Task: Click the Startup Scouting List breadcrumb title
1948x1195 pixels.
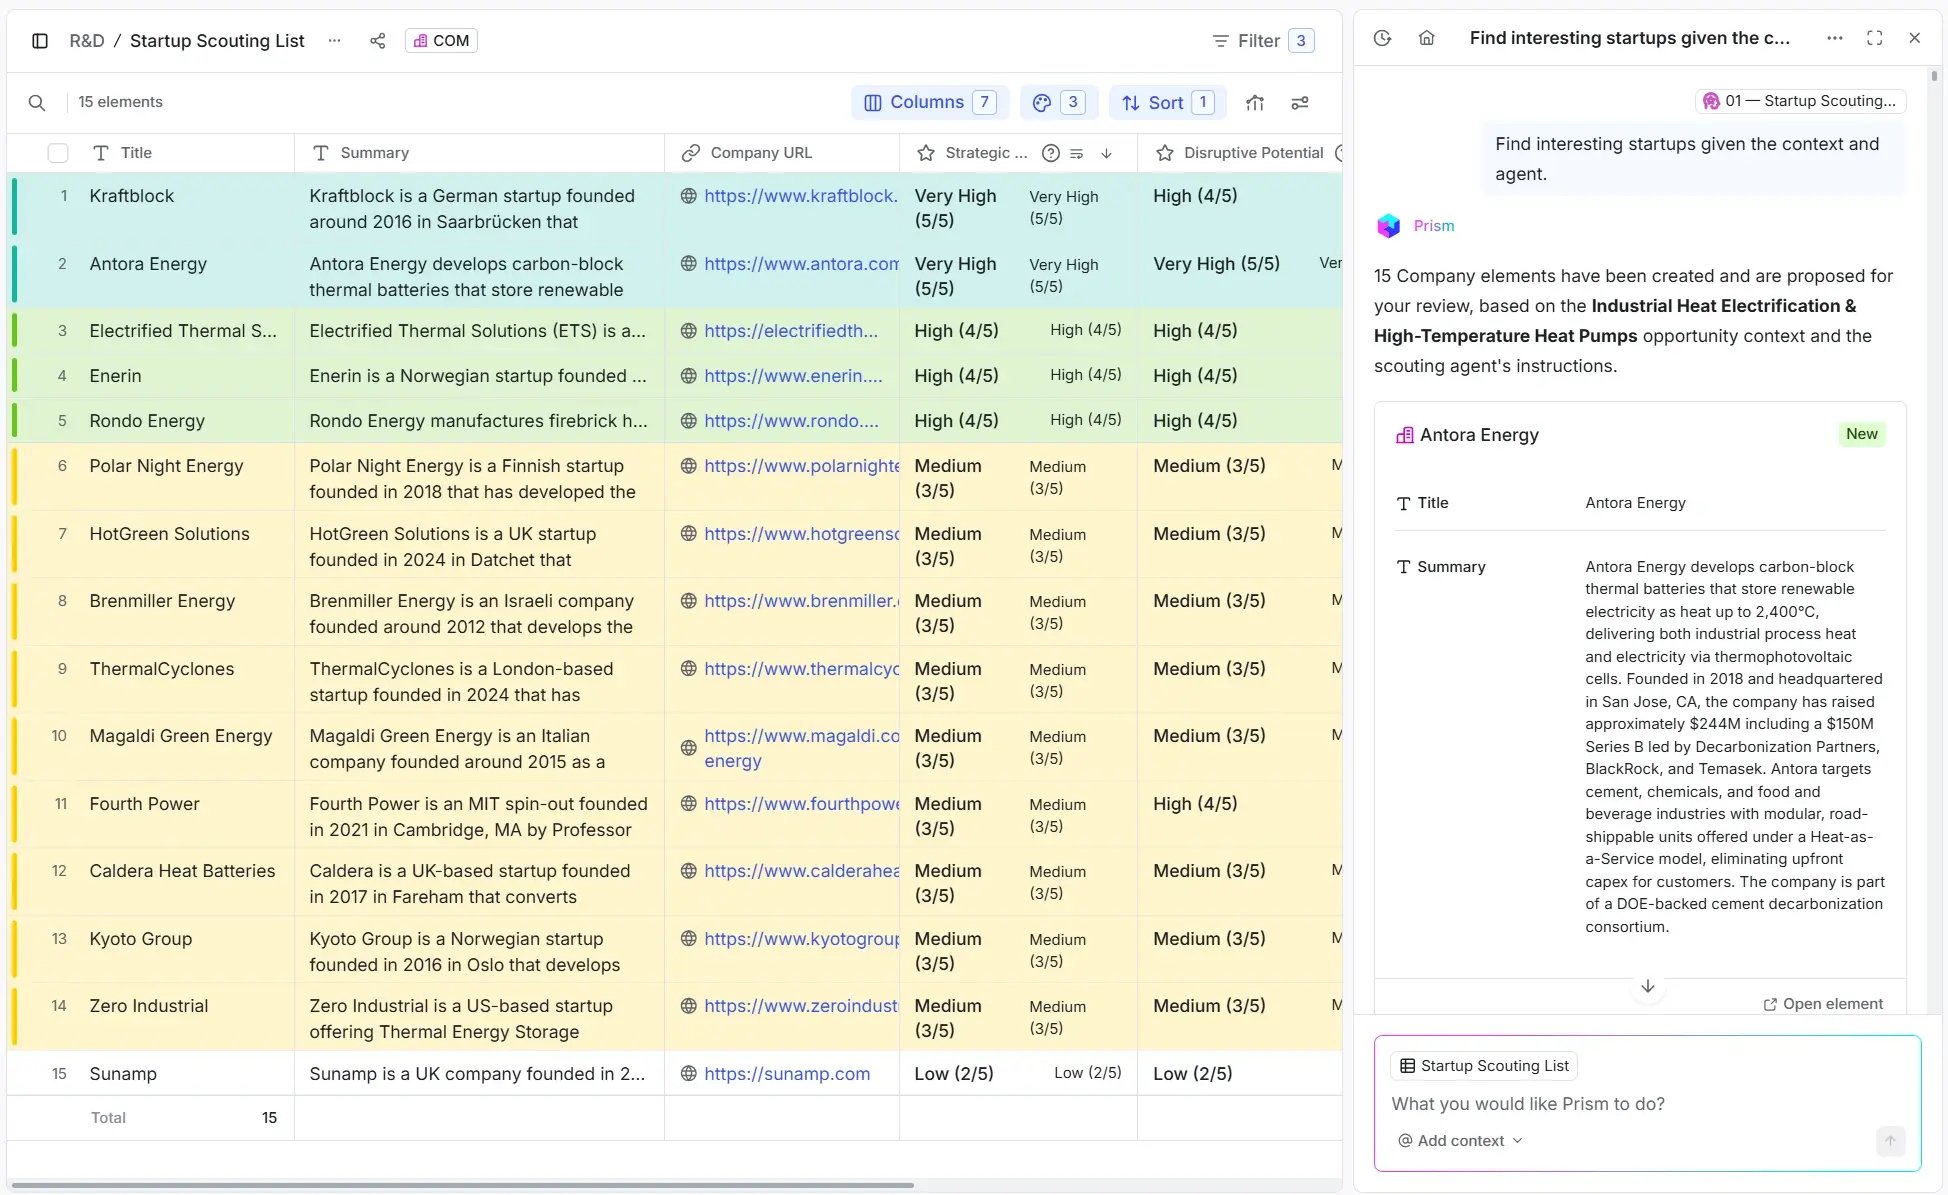Action: pyautogui.click(x=217, y=41)
